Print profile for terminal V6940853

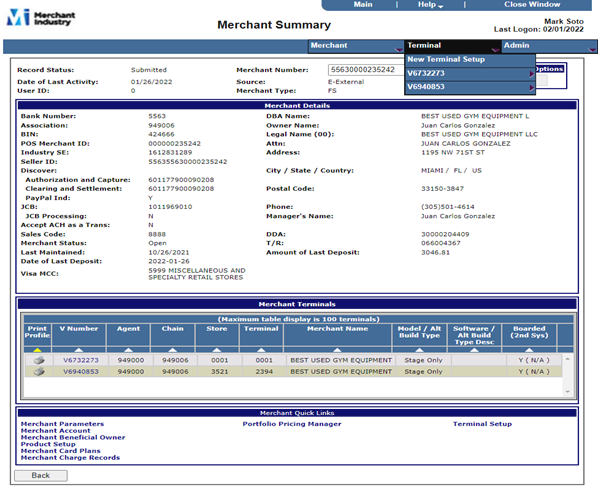(39, 372)
